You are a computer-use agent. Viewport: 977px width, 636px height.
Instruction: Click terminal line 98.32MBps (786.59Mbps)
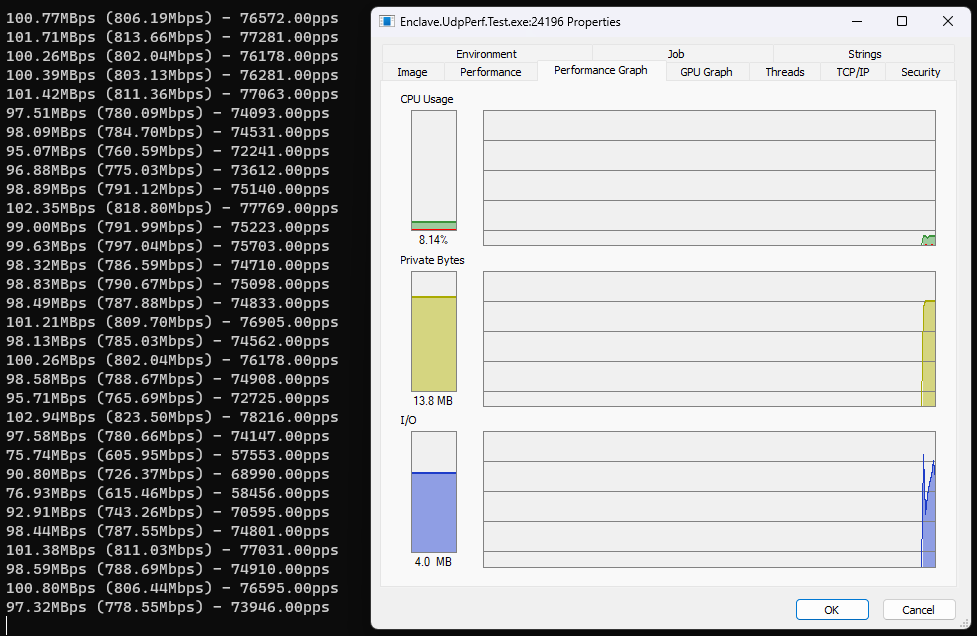coord(168,265)
